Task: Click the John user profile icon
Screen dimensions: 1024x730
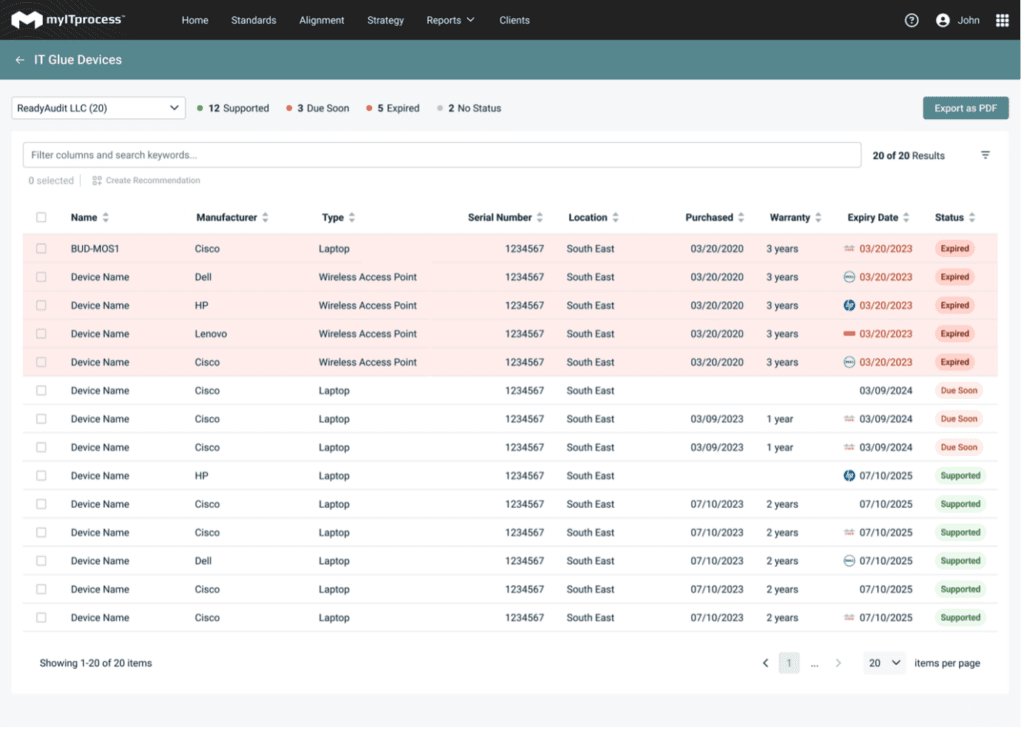Action: (x=942, y=20)
